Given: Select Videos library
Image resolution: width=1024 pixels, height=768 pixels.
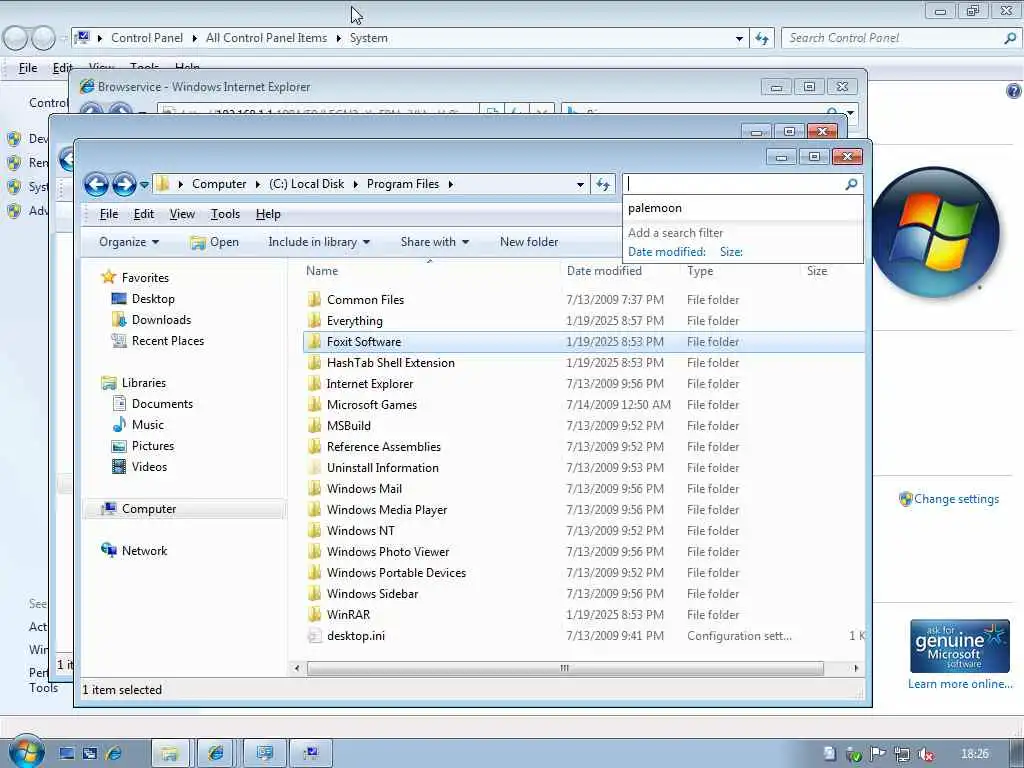Looking at the screenshot, I should [149, 467].
